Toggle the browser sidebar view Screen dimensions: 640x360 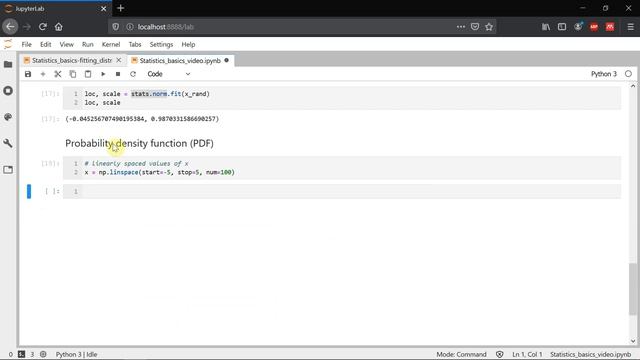(x=562, y=27)
